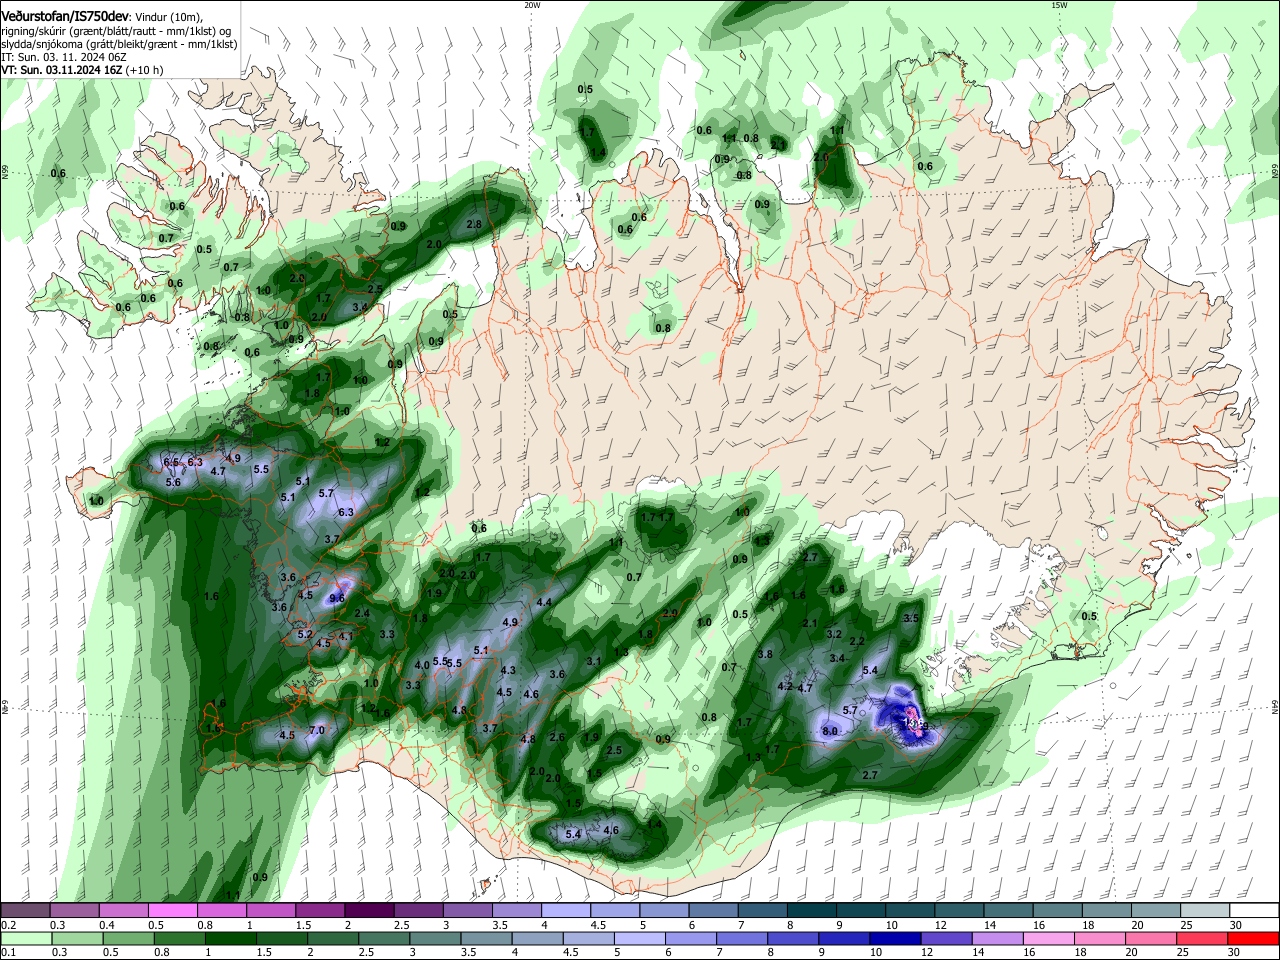Click the '15W' longitude label

click(1059, 5)
